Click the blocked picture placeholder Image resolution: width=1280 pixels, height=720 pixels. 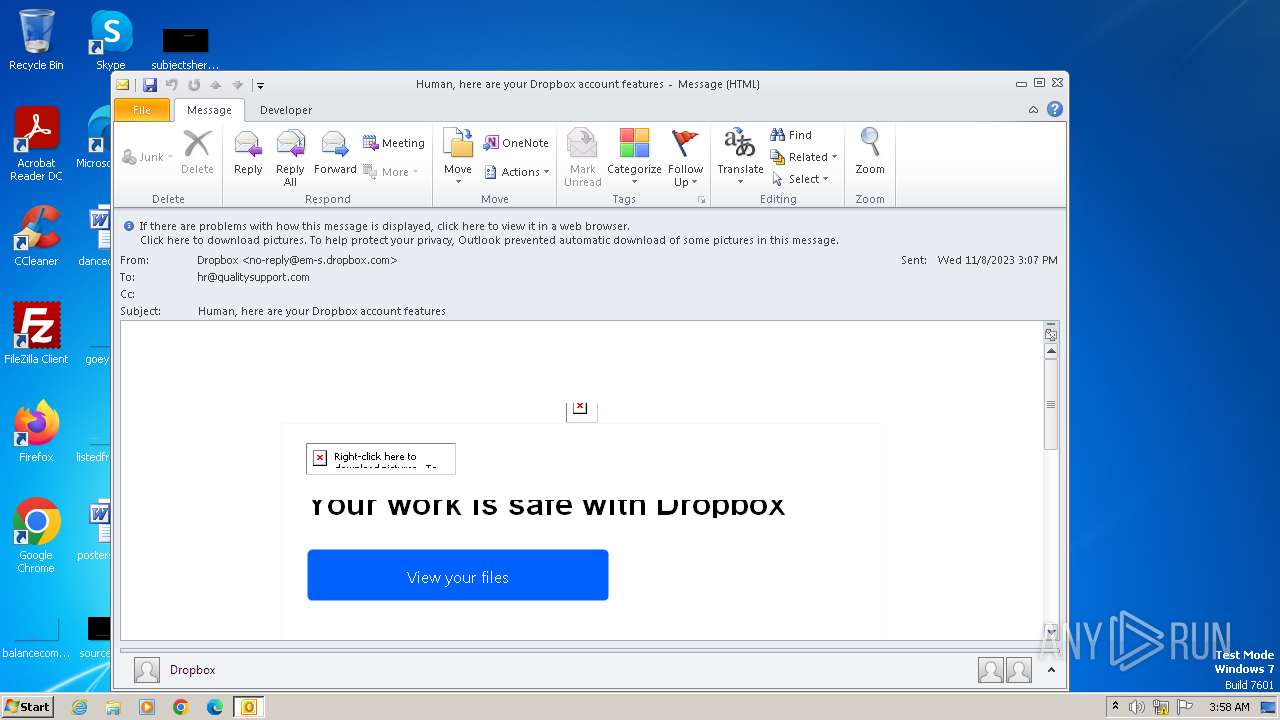click(381, 459)
